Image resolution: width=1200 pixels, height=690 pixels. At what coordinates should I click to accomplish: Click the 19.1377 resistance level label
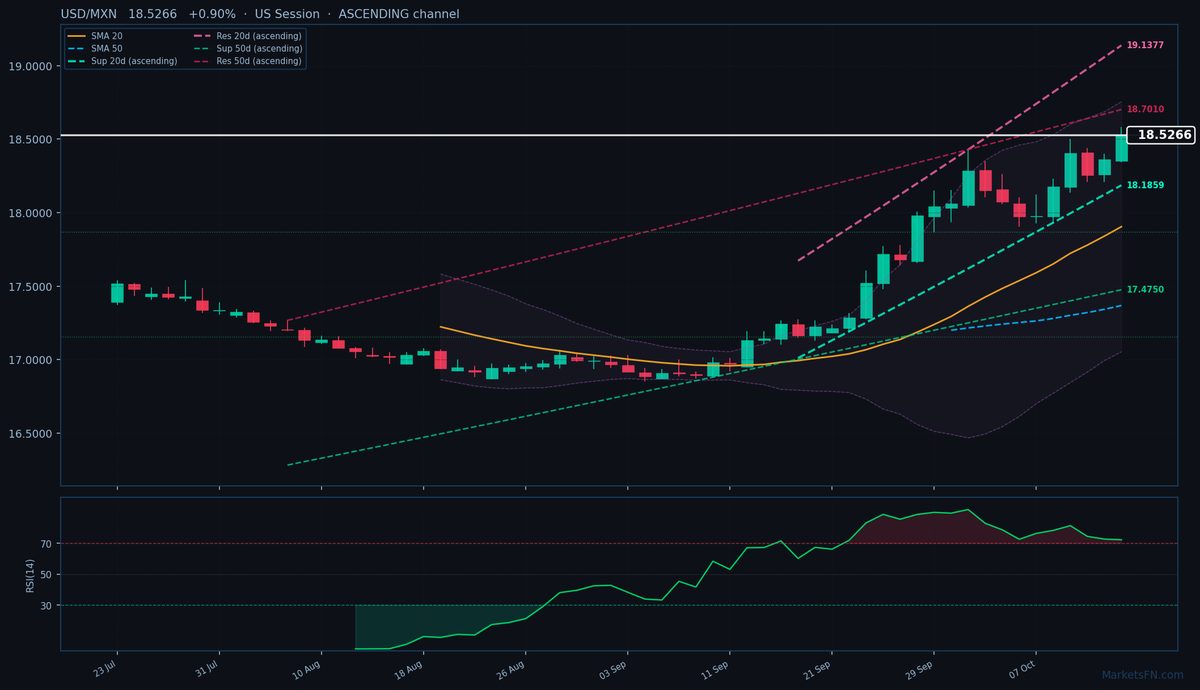tap(1145, 45)
